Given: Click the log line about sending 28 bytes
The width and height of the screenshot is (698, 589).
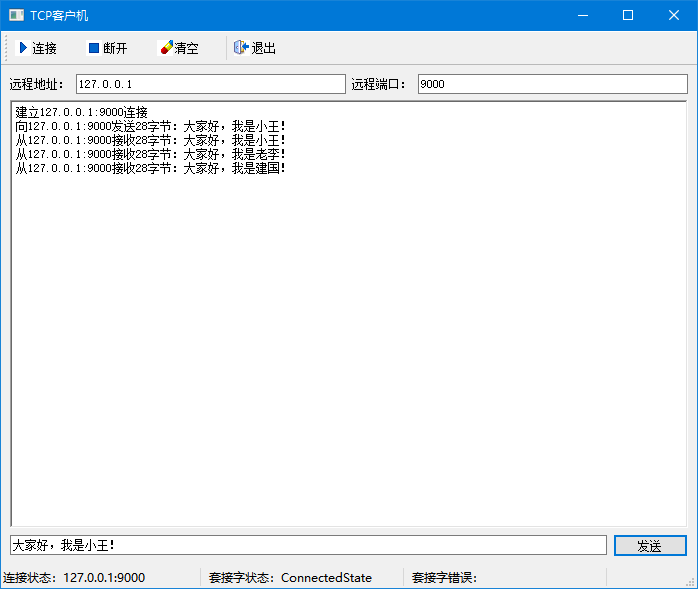Looking at the screenshot, I should [x=150, y=126].
